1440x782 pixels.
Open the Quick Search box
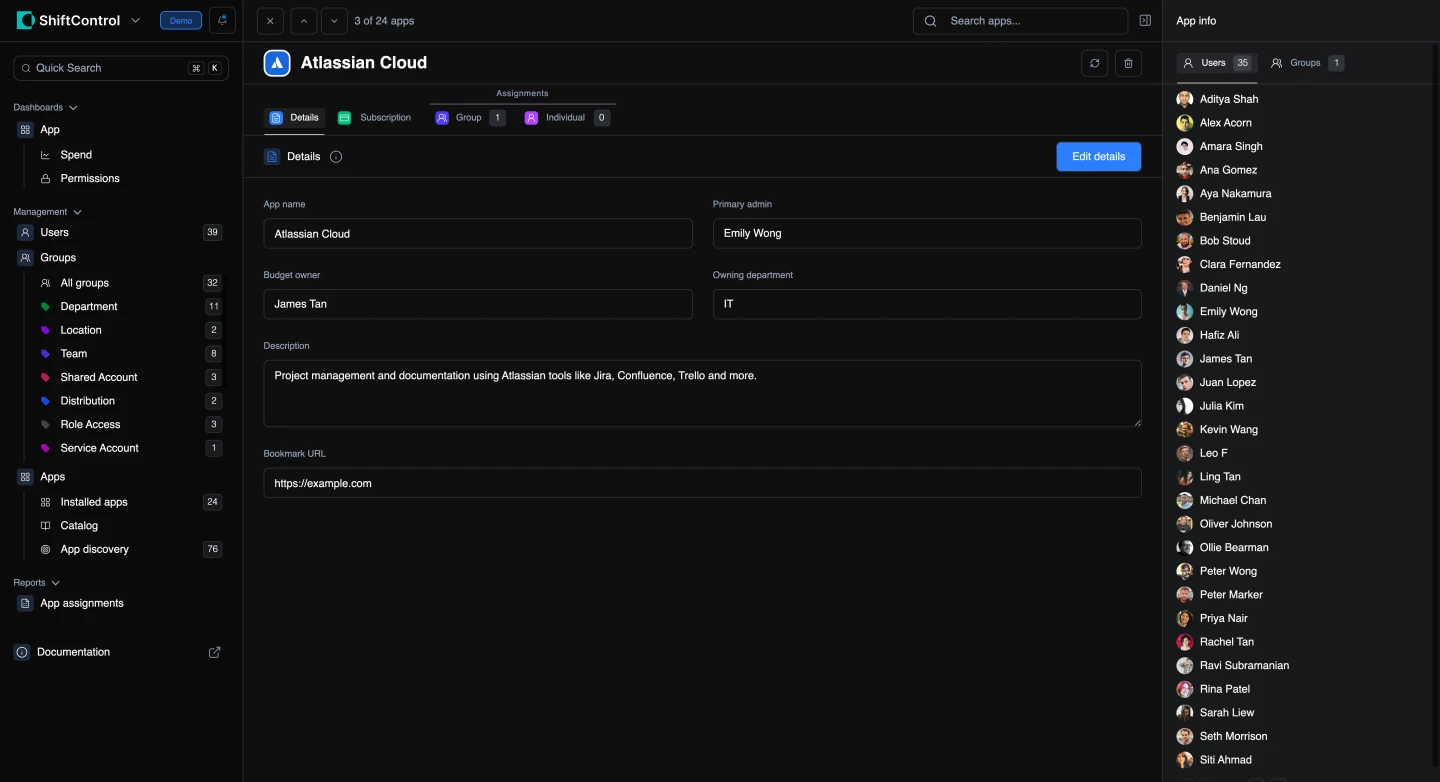[x=121, y=68]
